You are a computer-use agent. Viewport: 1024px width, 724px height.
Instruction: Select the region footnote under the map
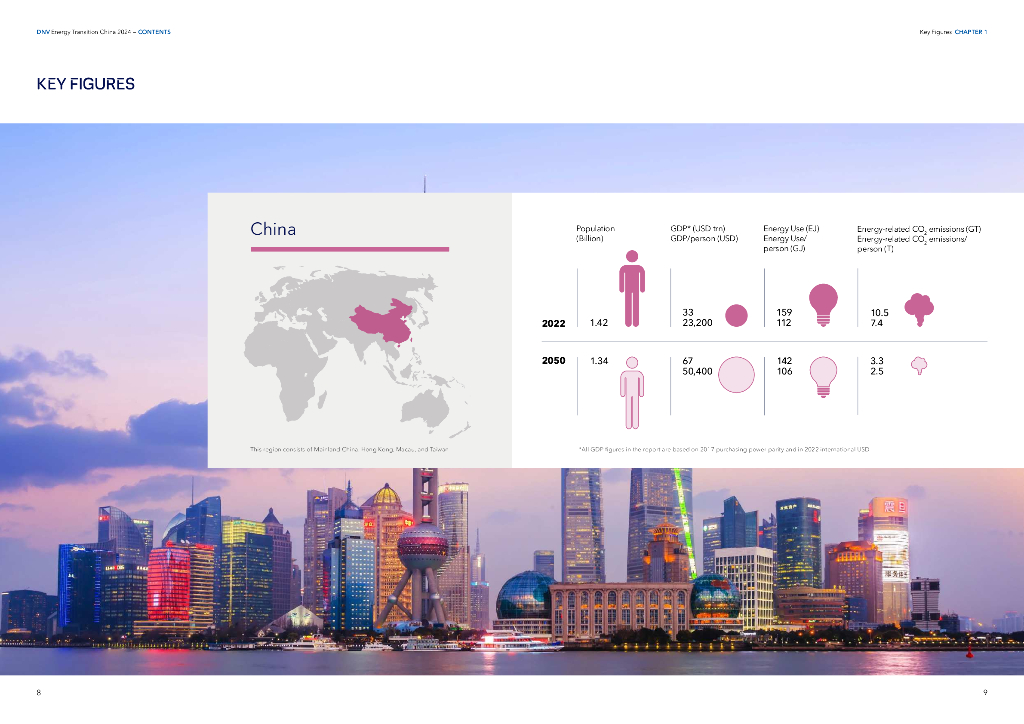tap(349, 449)
